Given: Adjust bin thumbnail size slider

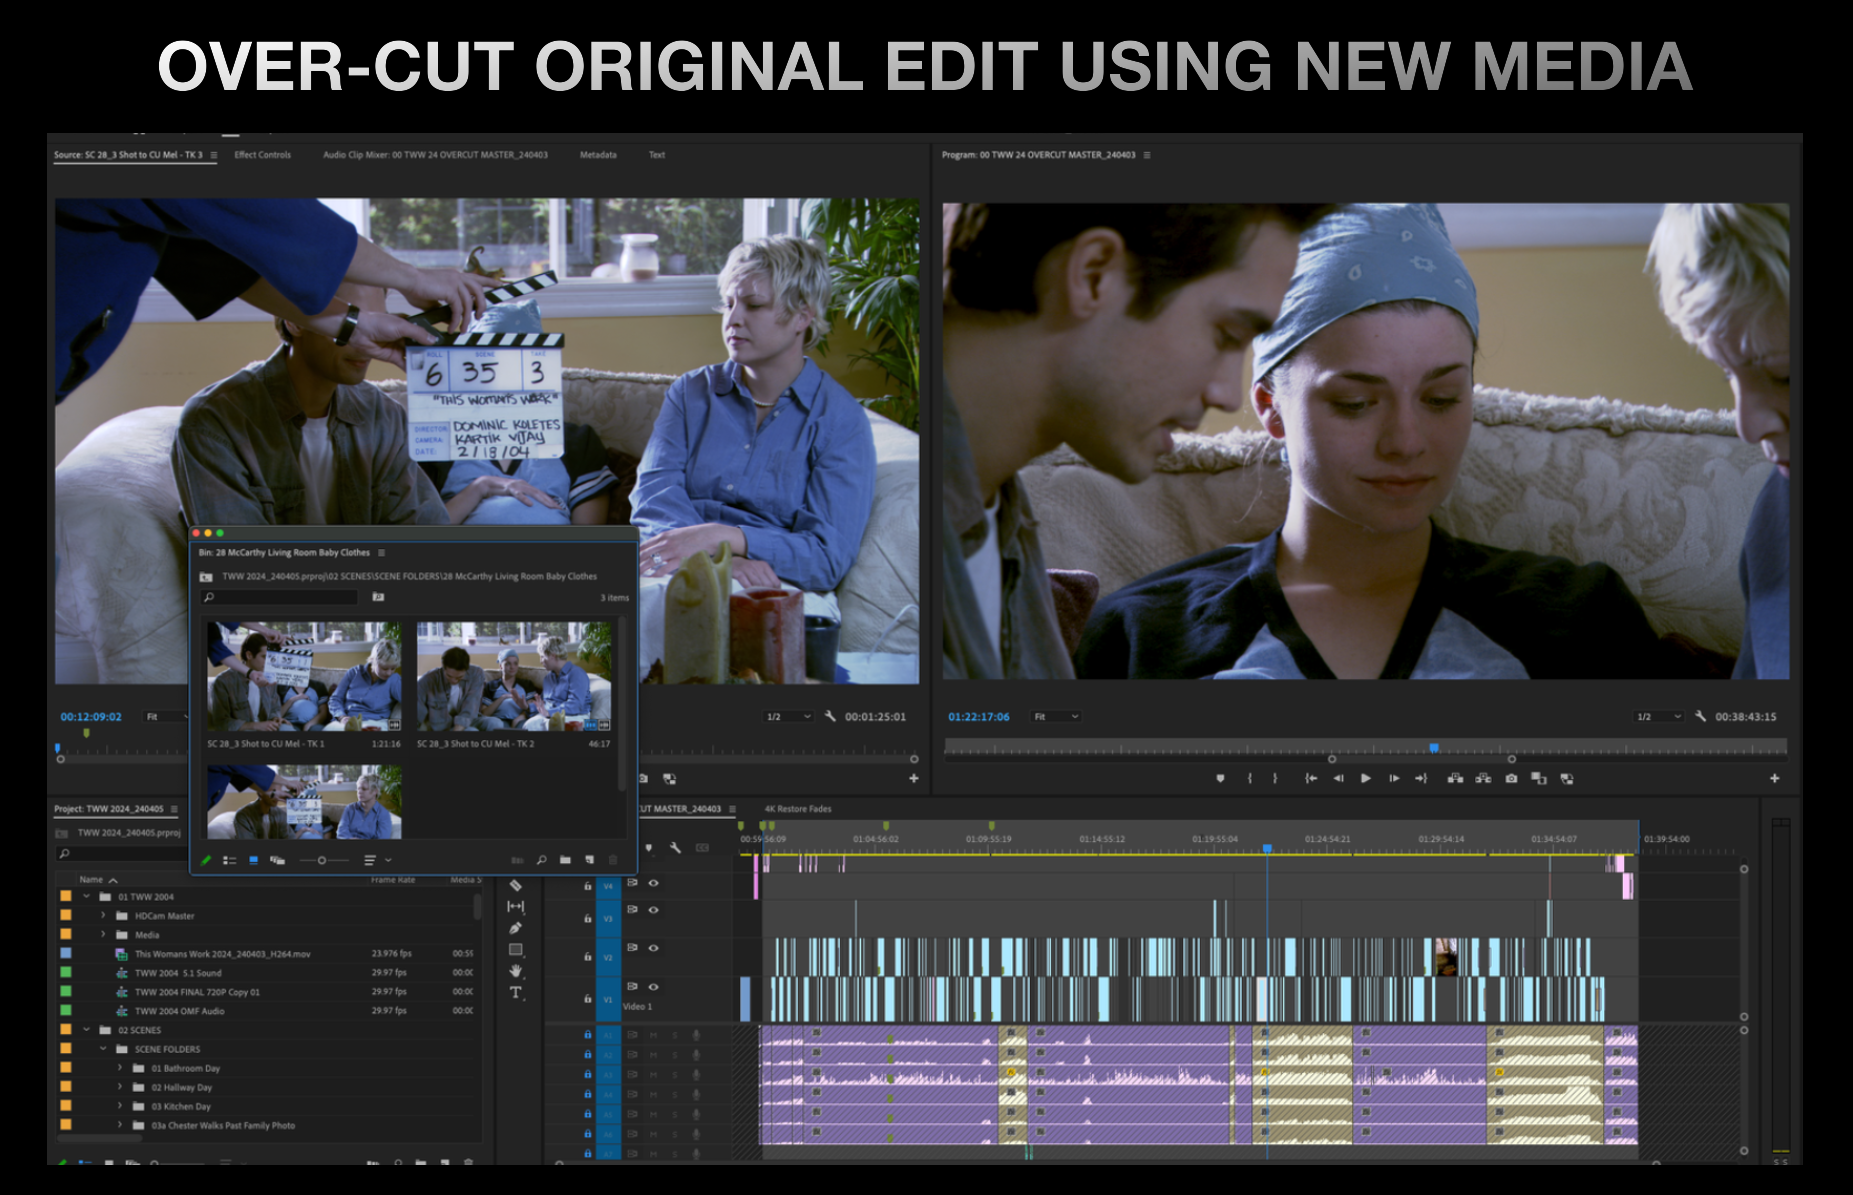Looking at the screenshot, I should [322, 860].
